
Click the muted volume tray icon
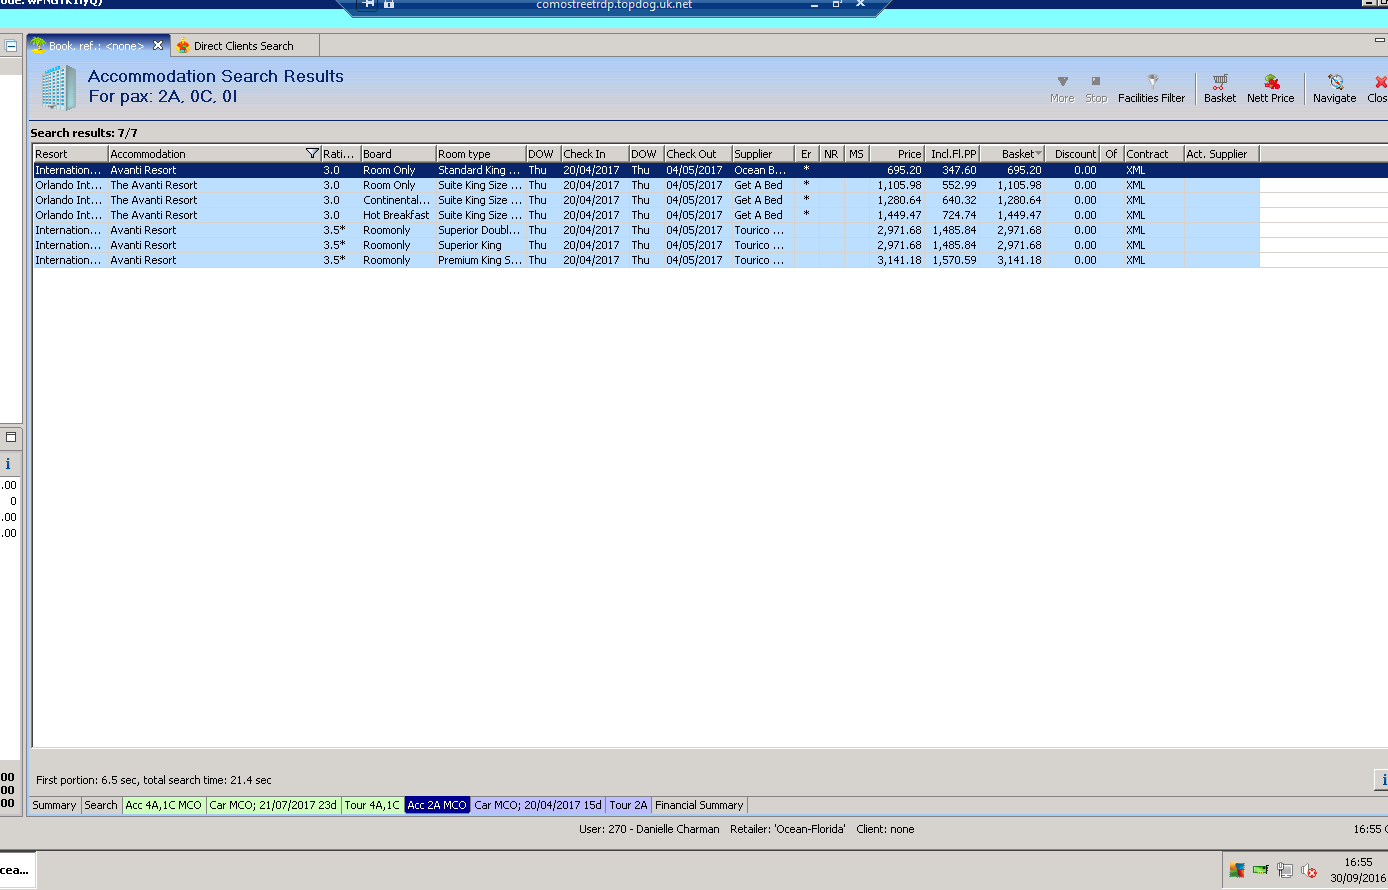click(1309, 870)
